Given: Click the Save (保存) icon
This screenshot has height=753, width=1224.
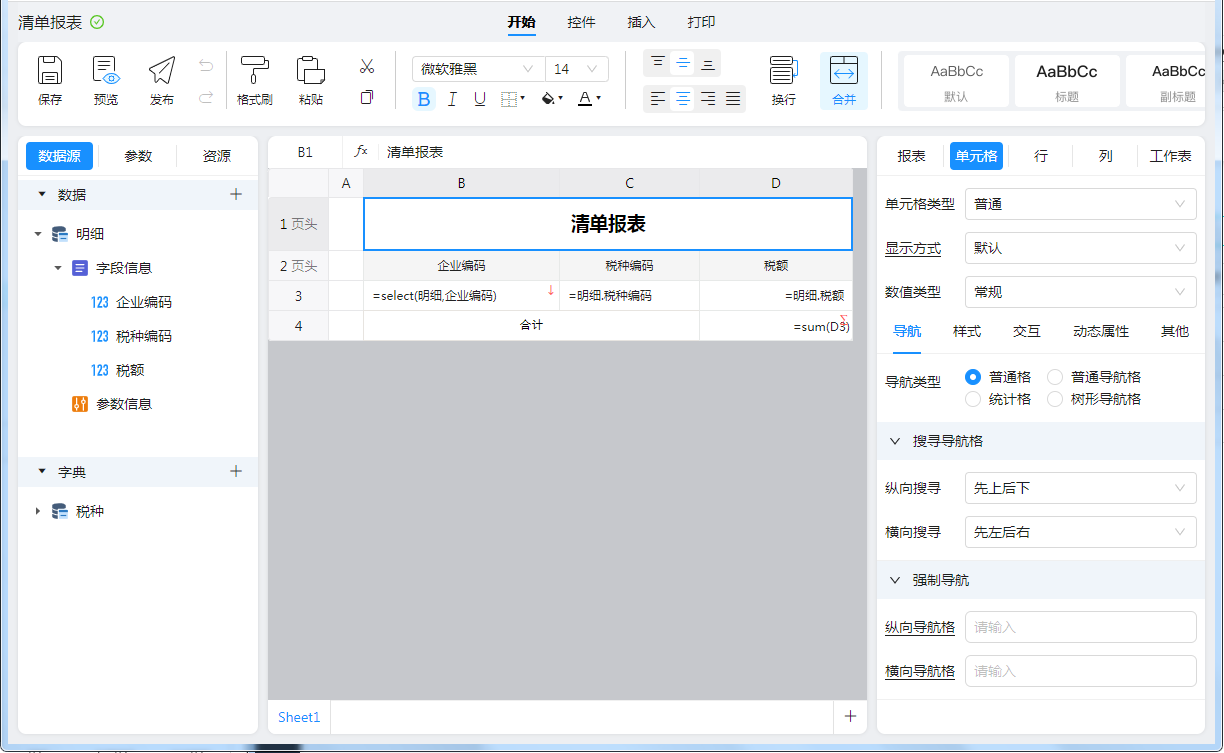Looking at the screenshot, I should point(50,71).
